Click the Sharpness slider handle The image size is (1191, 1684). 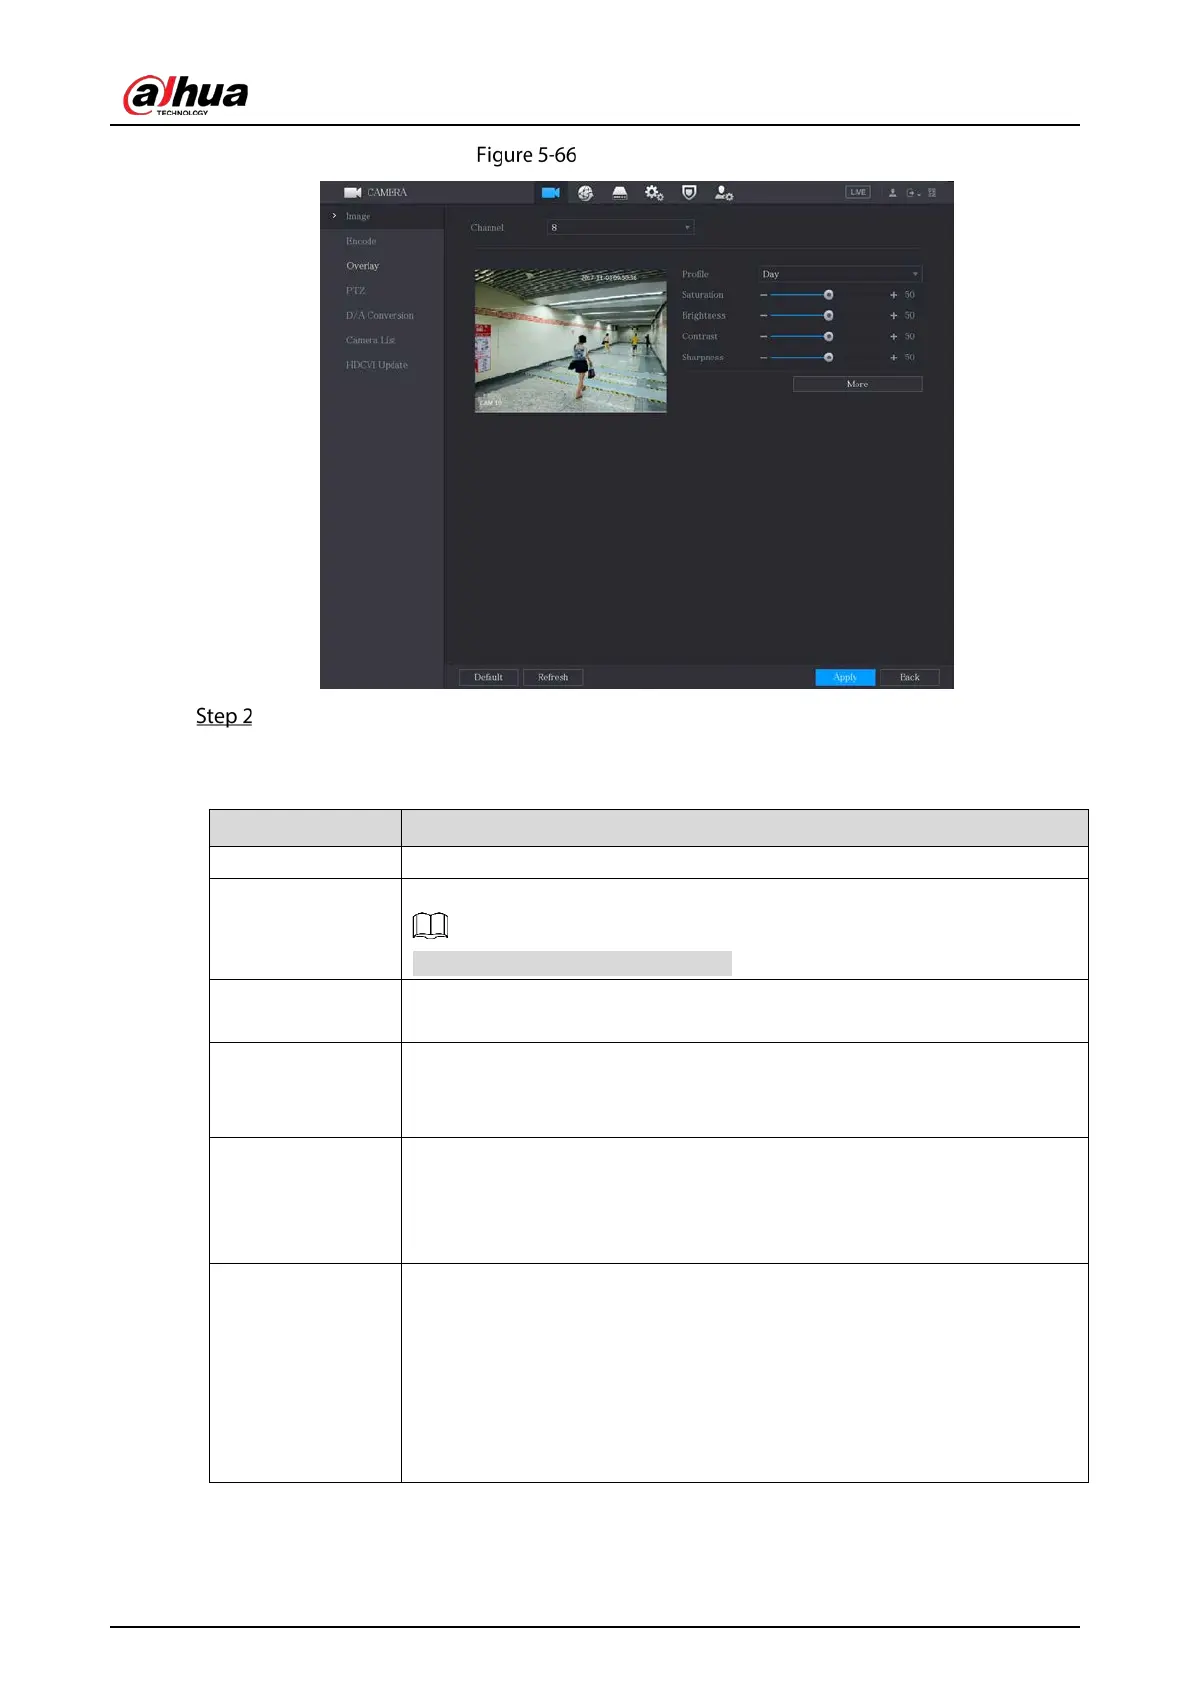pyautogui.click(x=828, y=357)
